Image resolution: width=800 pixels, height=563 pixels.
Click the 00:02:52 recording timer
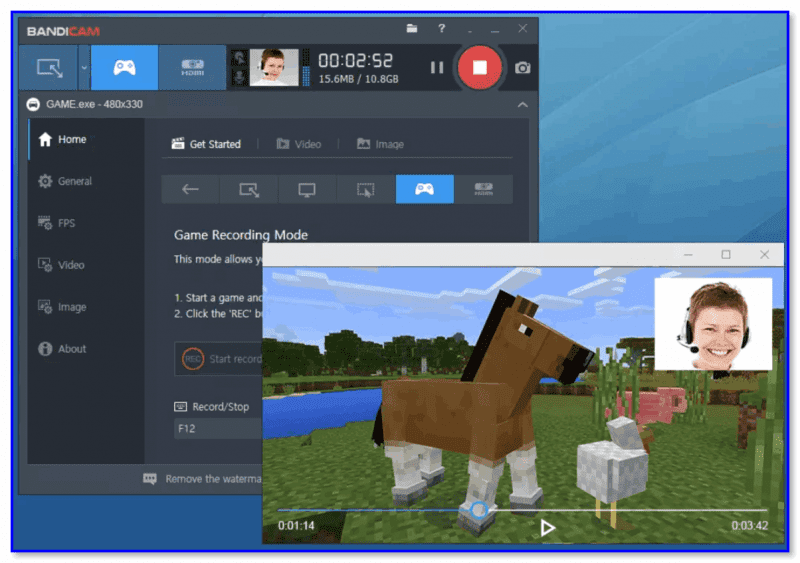(356, 60)
